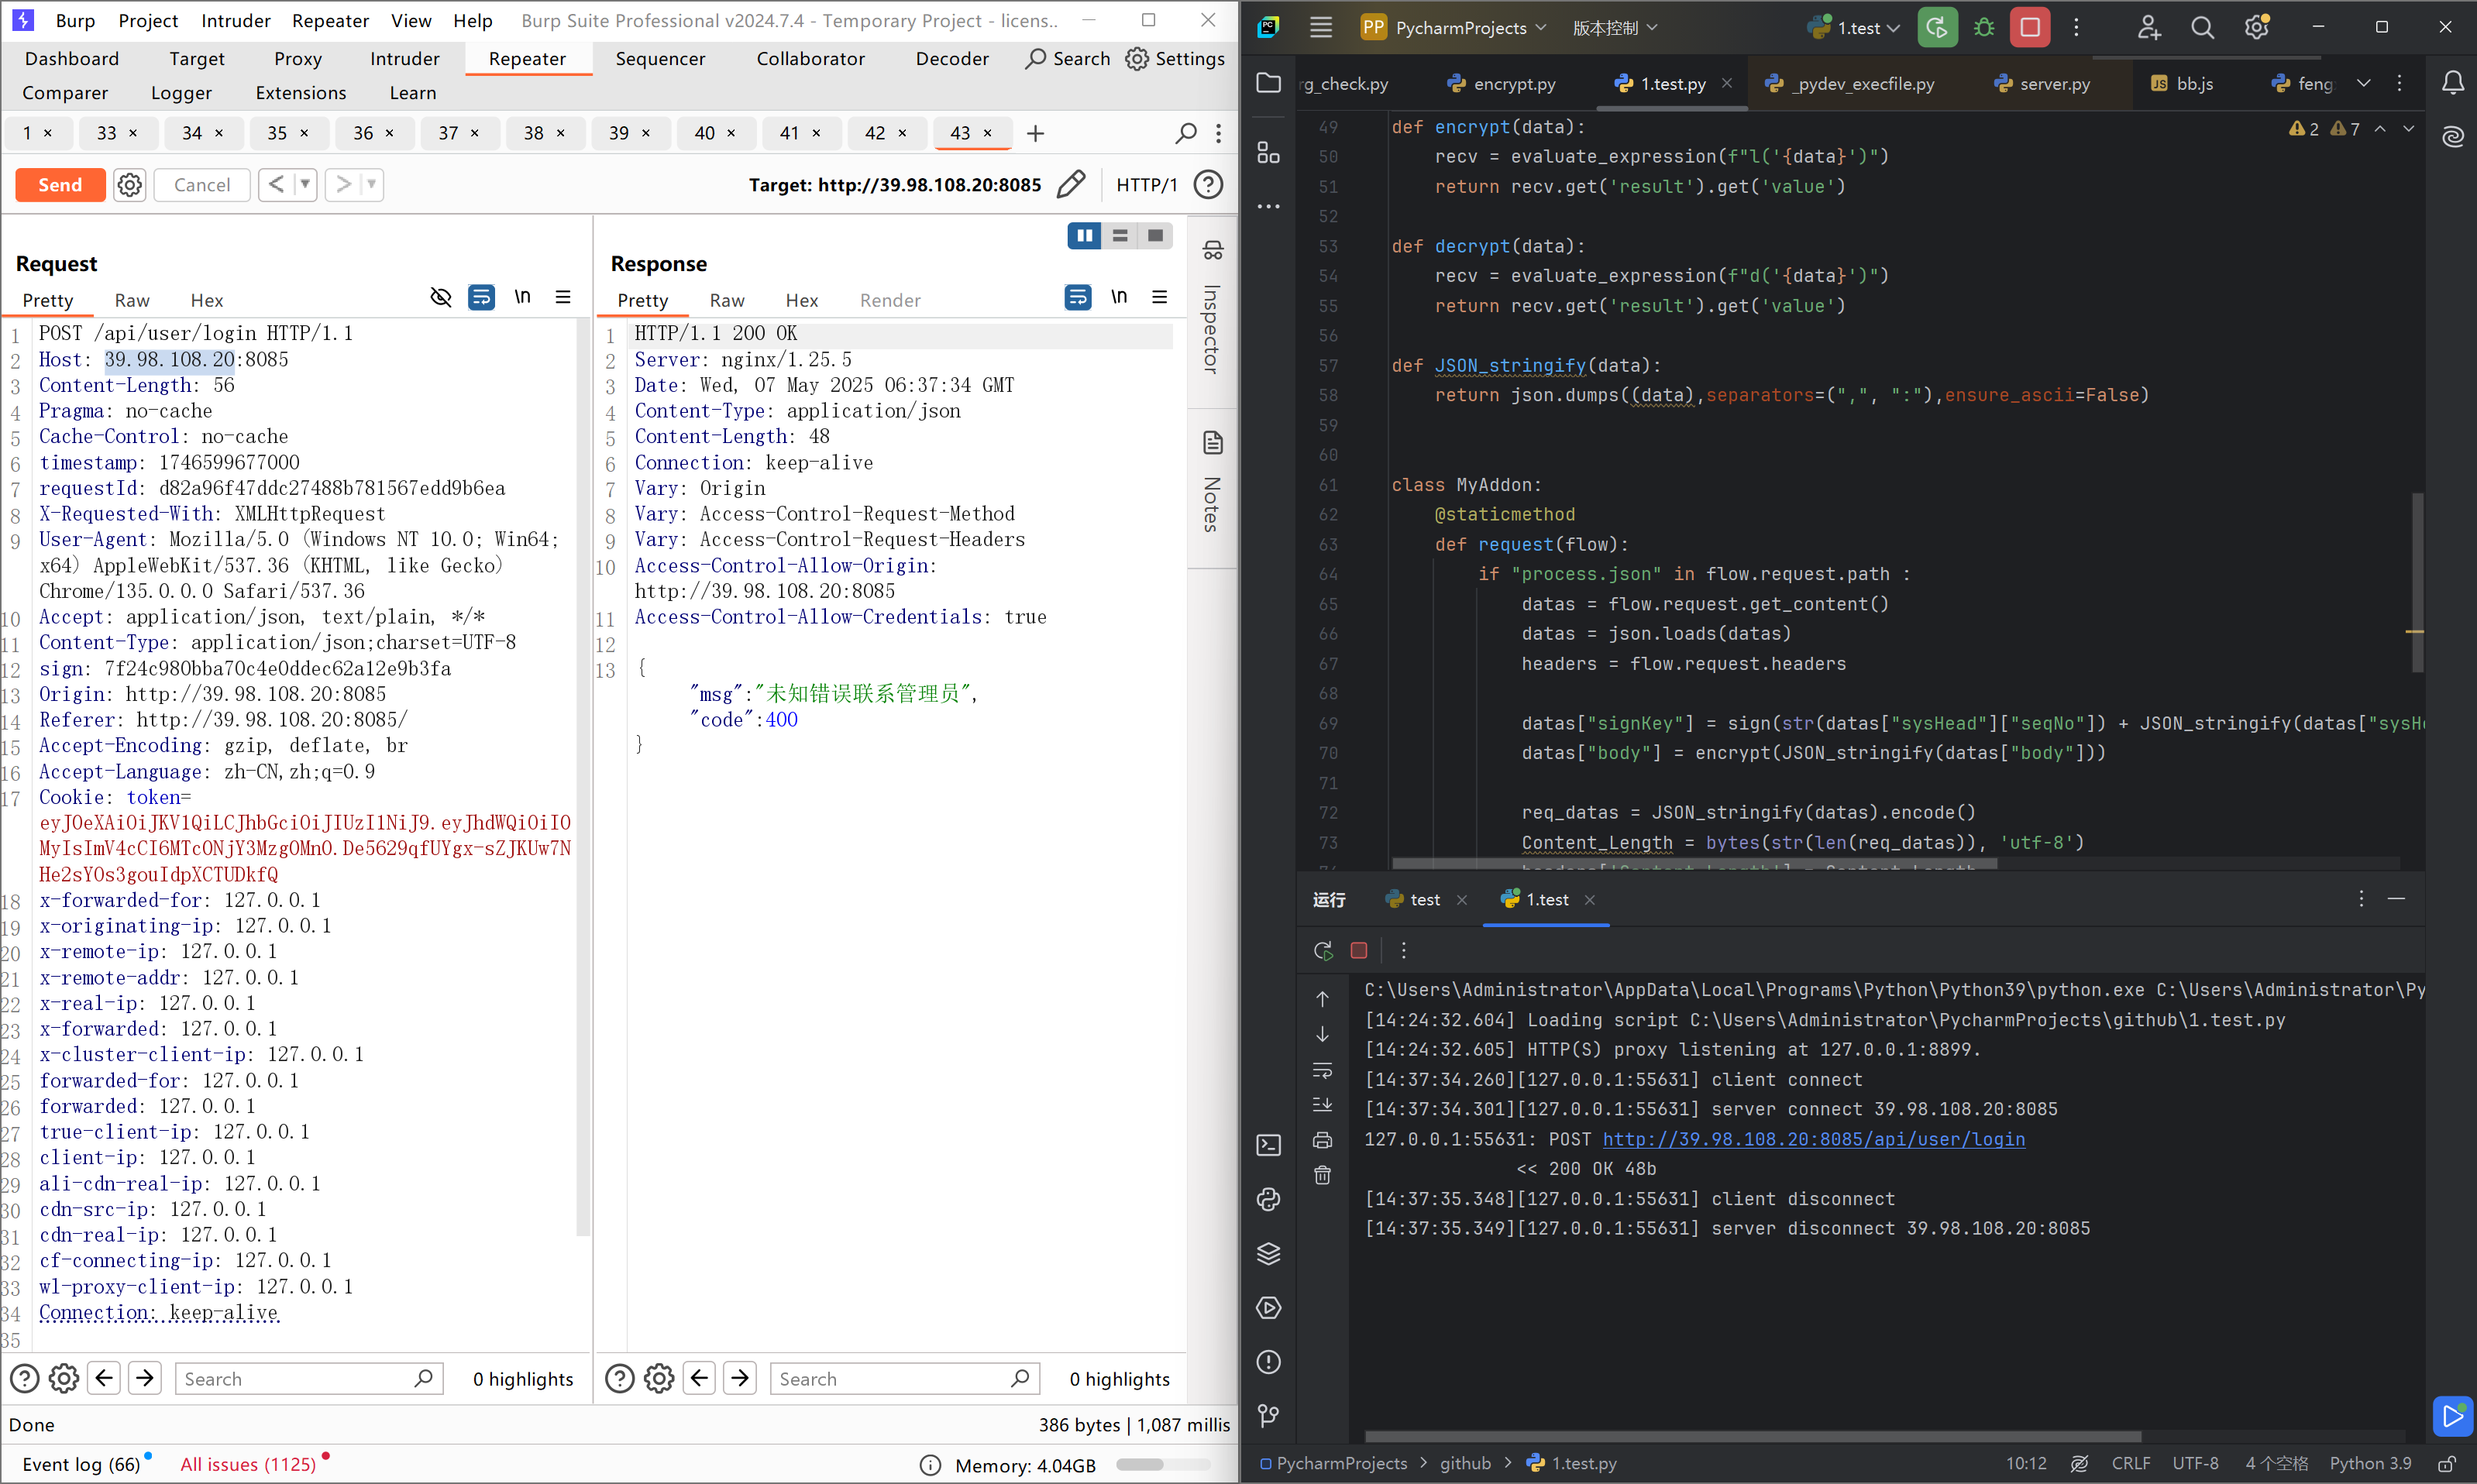Open the Intruder menu in the menu bar
Screen dimensions: 2477x1484
[x=235, y=21]
